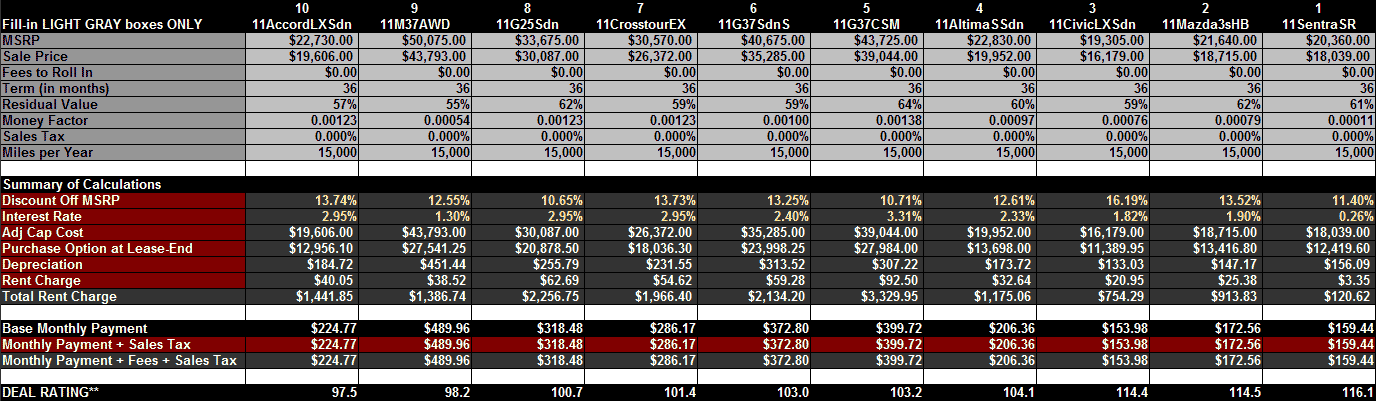This screenshot has height=401, width=1376.
Task: Click the DEAL RATING** row label
Action: (x=123, y=392)
